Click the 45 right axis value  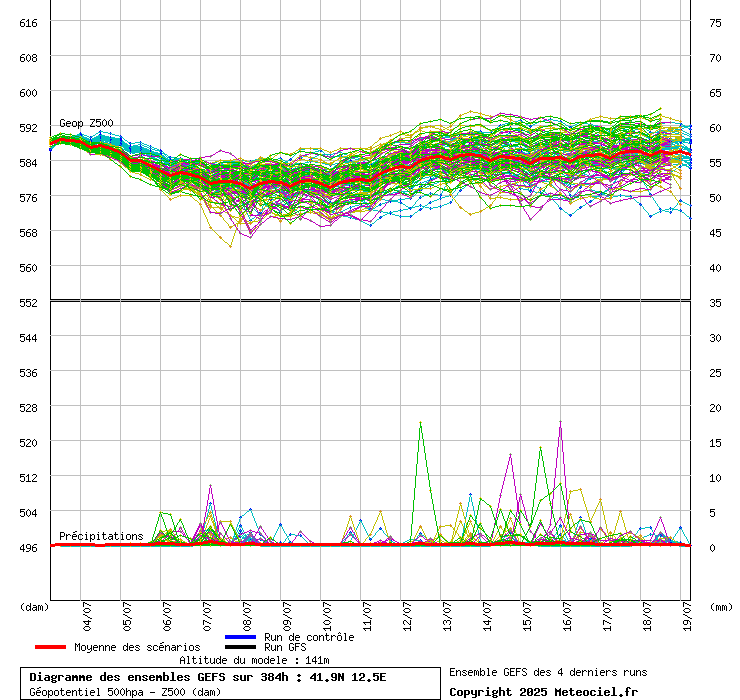(x=715, y=233)
